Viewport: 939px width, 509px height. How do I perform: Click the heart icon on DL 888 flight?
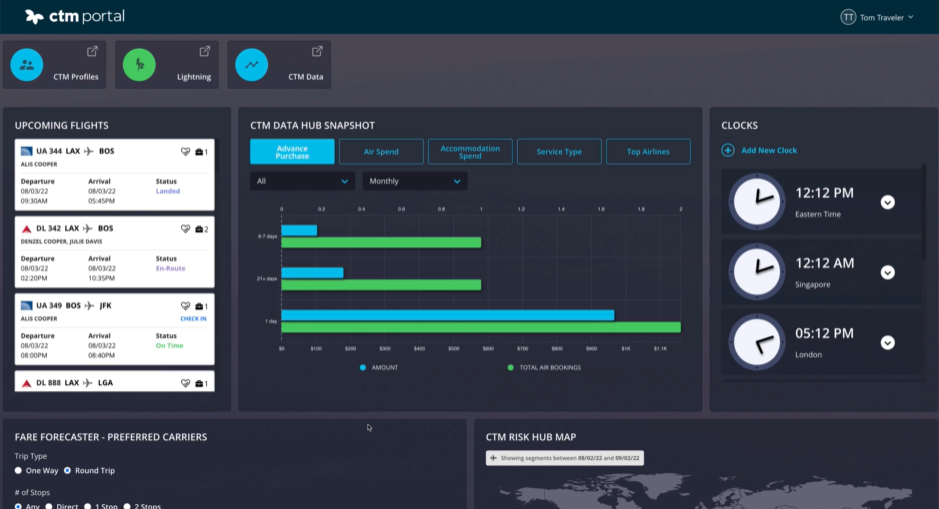(x=185, y=383)
